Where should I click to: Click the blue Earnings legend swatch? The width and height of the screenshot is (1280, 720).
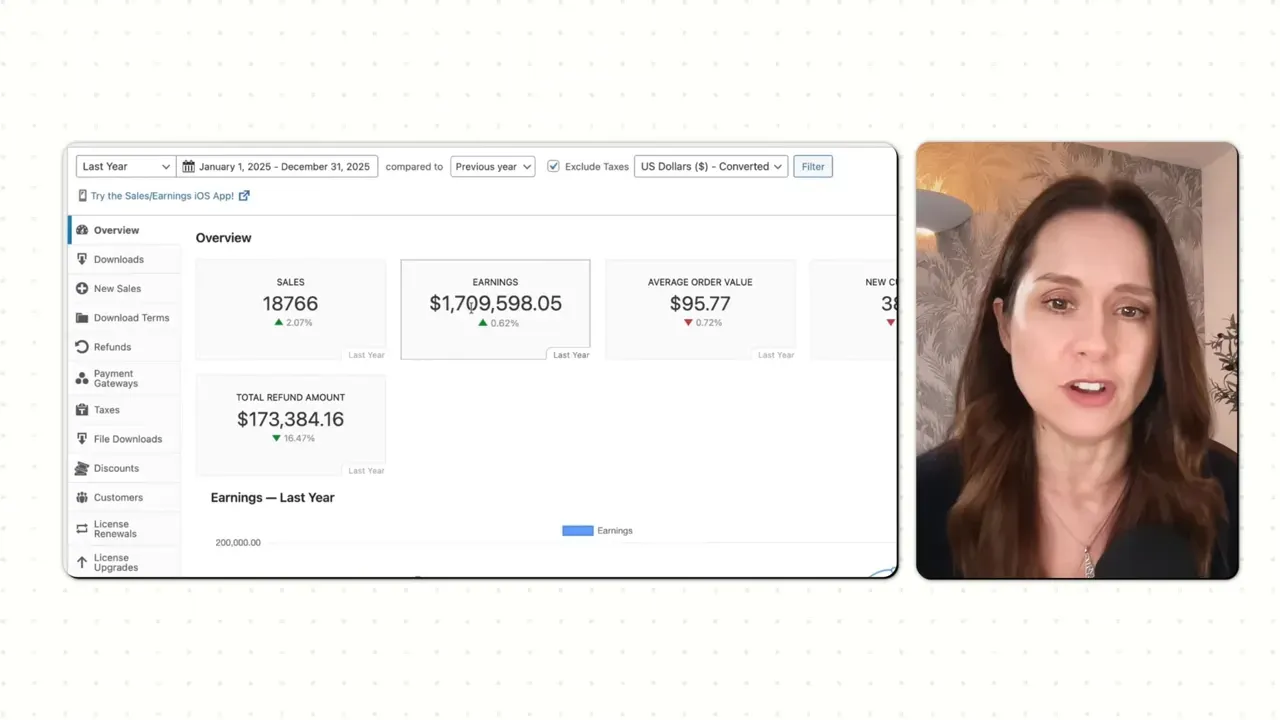click(x=577, y=530)
